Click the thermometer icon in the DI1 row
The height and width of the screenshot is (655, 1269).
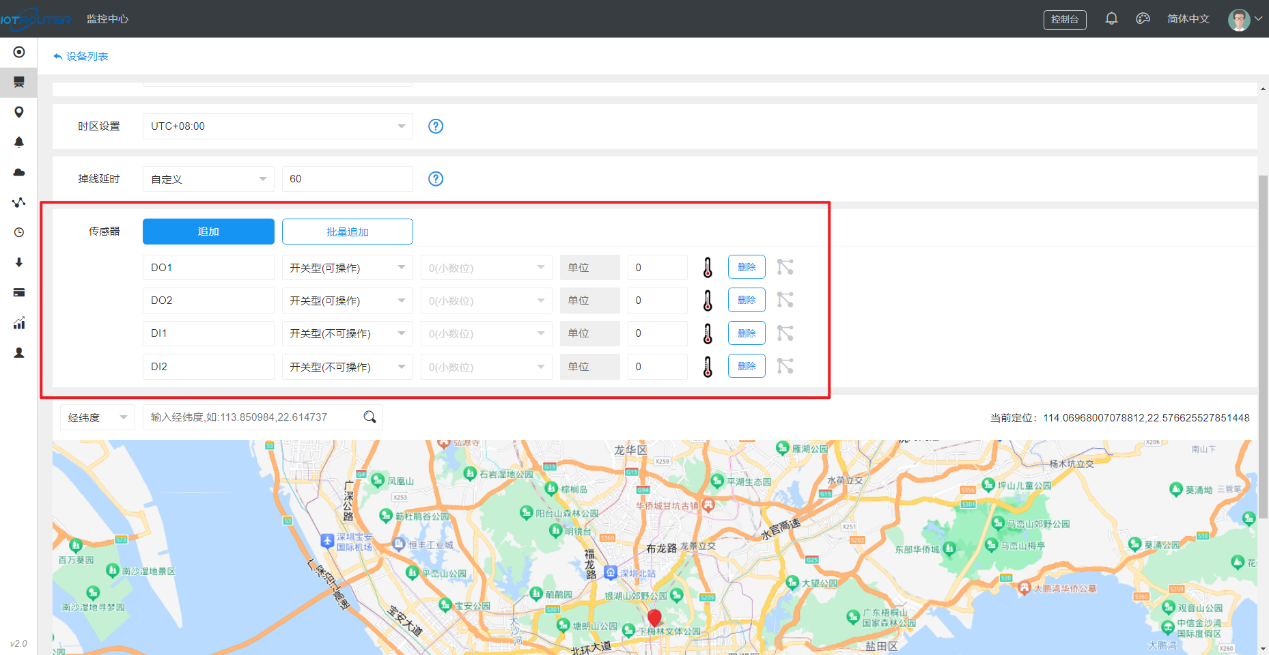click(x=707, y=333)
